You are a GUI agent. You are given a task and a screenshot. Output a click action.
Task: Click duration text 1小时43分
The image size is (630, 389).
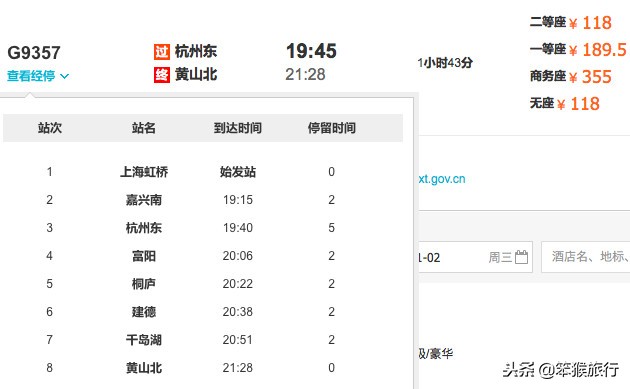pyautogui.click(x=445, y=63)
